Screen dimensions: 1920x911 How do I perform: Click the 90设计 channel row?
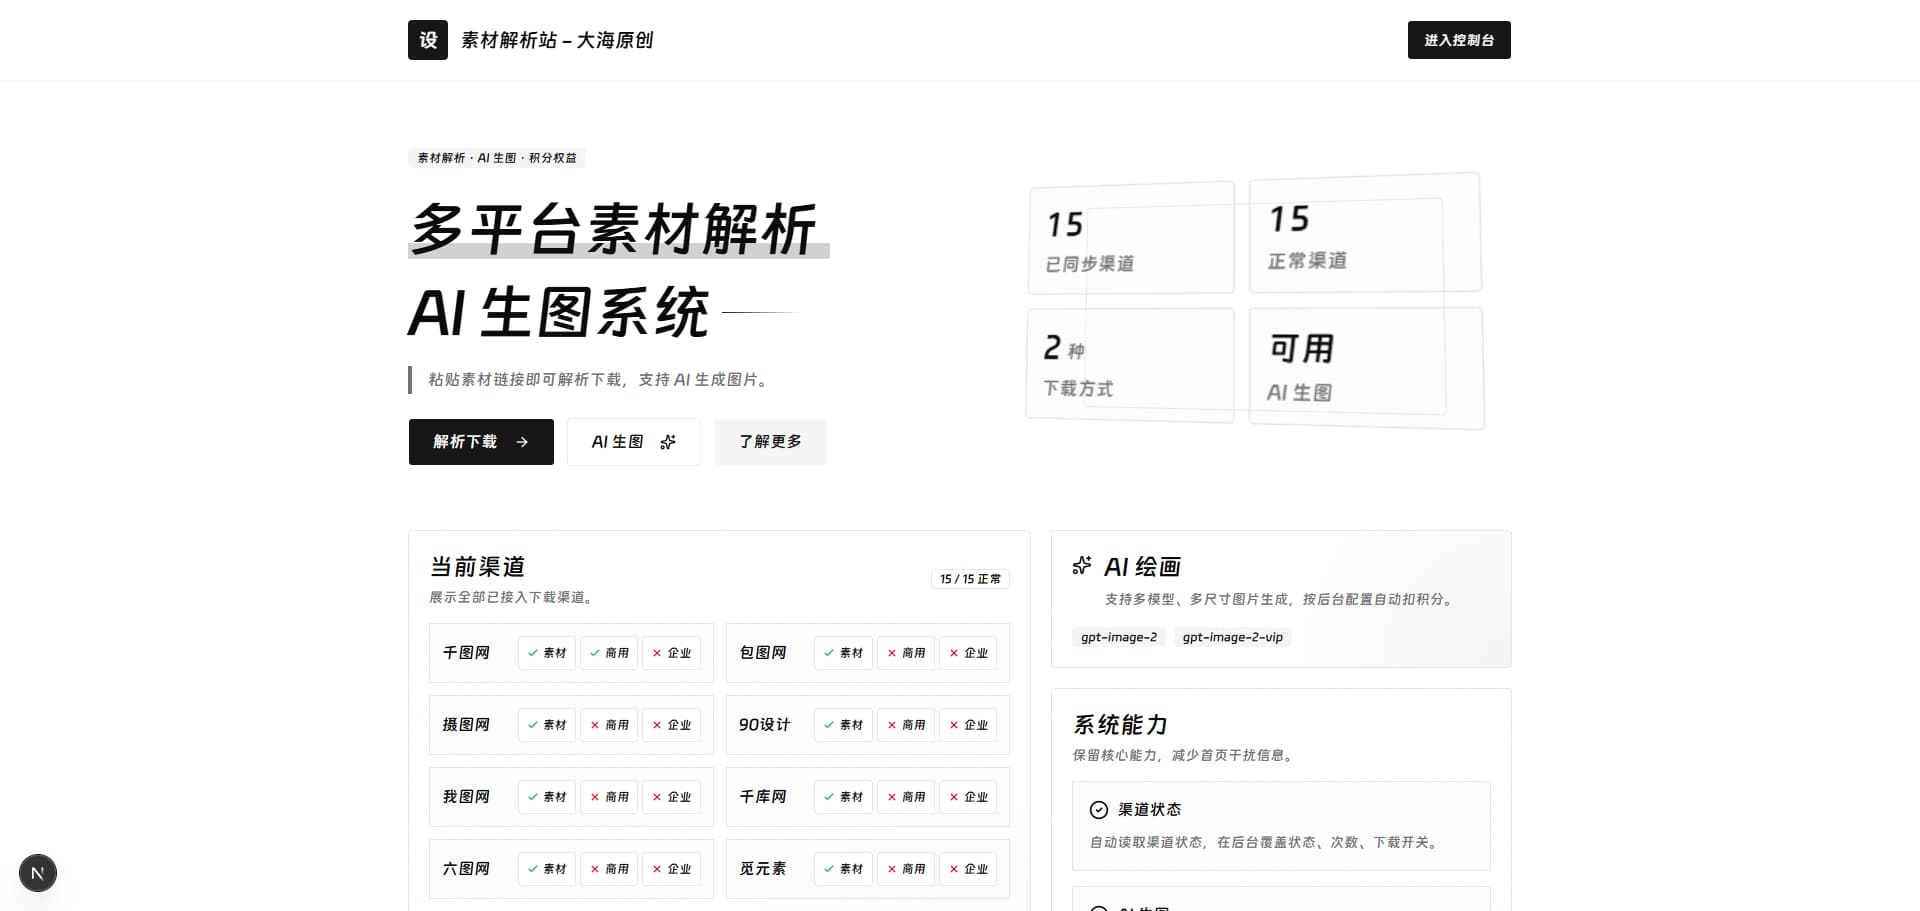(868, 725)
